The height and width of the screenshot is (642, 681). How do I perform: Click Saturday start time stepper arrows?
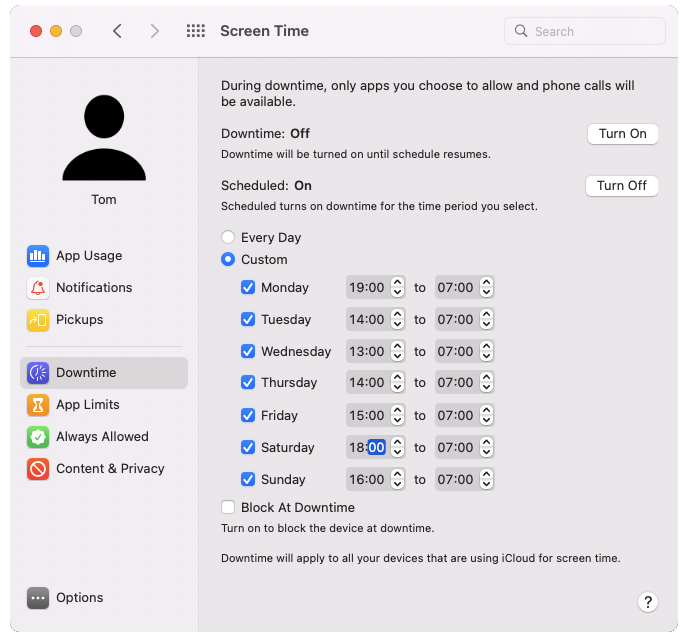tap(397, 447)
